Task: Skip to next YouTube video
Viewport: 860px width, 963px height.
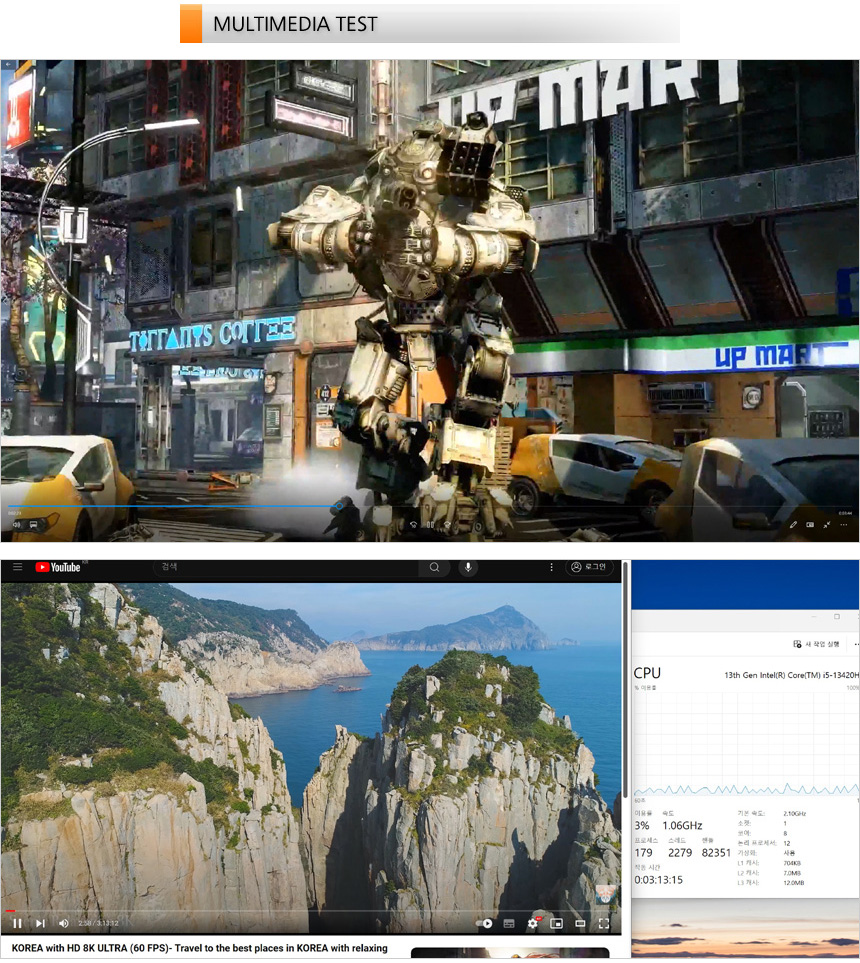Action: tap(41, 923)
